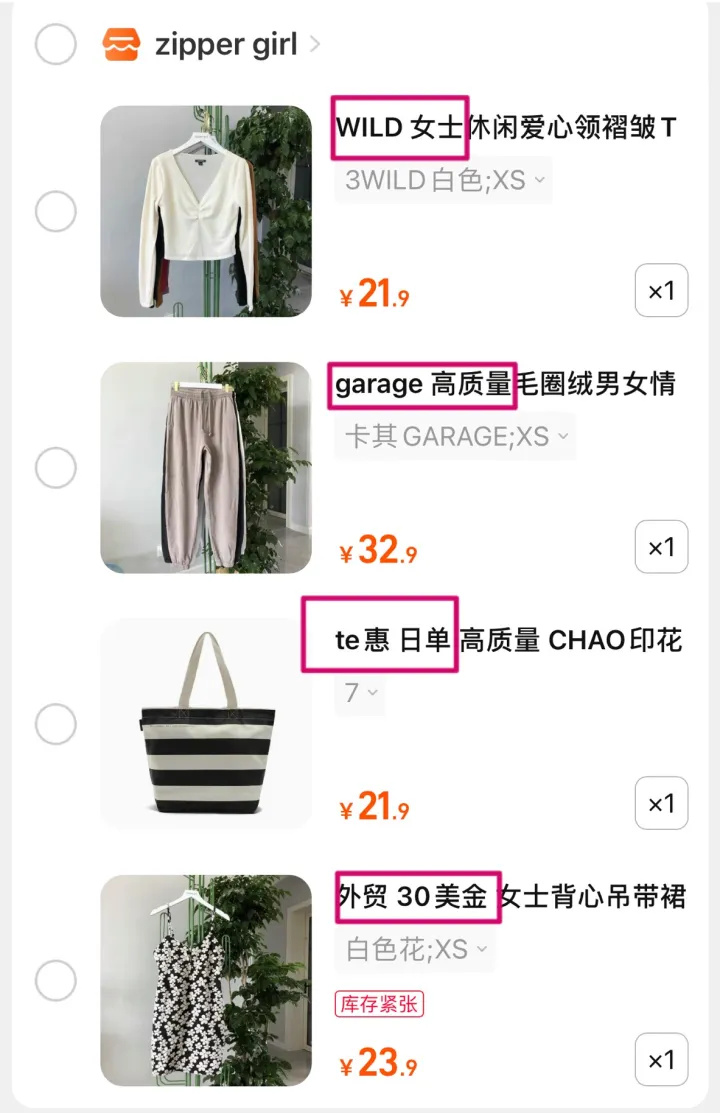View the black striped tote bag thumbnail
720x1113 pixels.
[x=206, y=723]
